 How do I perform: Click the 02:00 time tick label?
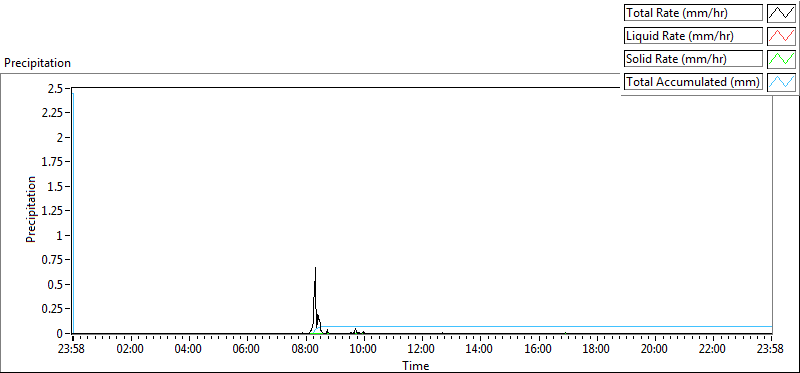(131, 350)
